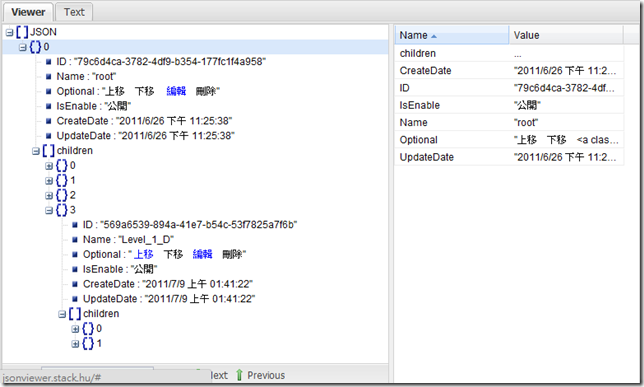Click the array bracket icon of Level_1_D's children

(x=75, y=314)
